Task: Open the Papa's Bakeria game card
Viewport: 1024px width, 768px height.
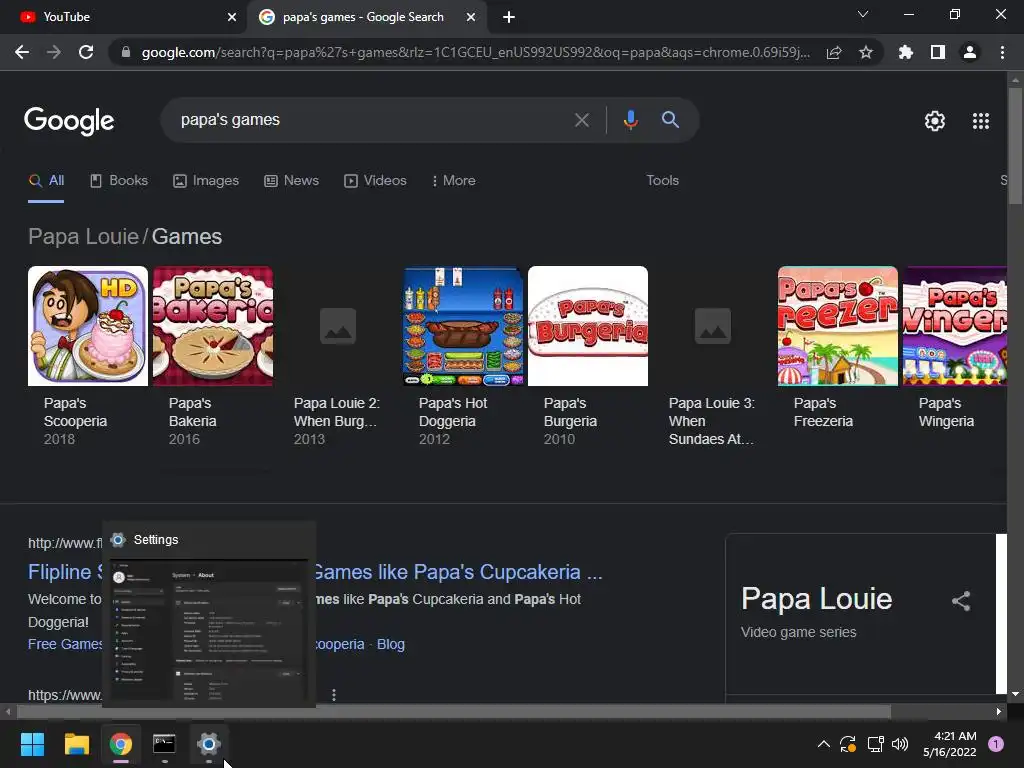Action: coord(213,357)
